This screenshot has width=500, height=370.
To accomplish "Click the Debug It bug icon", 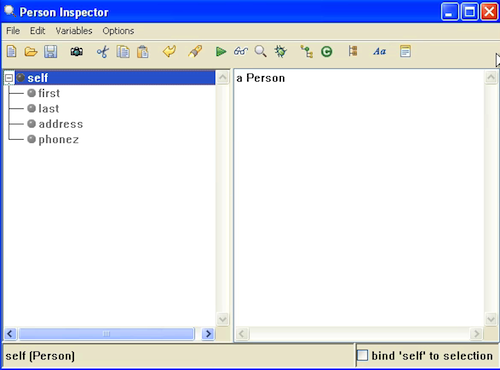I will (280, 52).
